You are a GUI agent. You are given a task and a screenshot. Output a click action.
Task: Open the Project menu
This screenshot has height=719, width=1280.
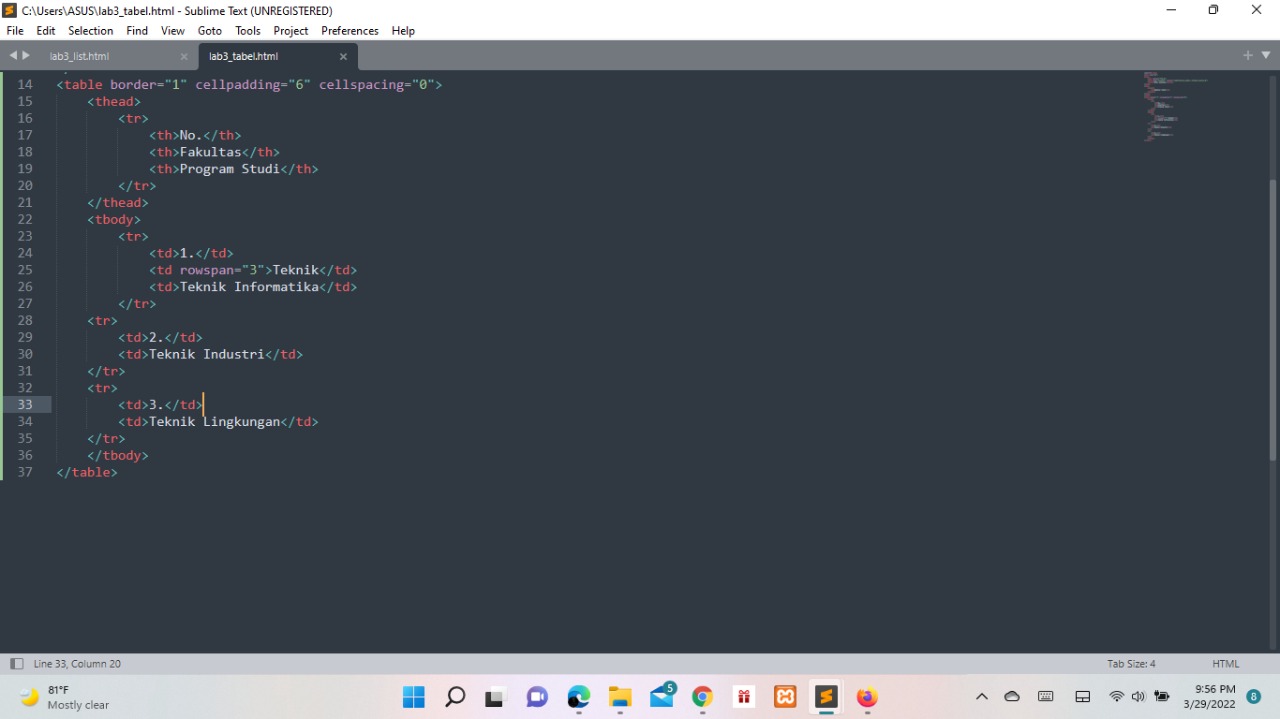tap(291, 31)
